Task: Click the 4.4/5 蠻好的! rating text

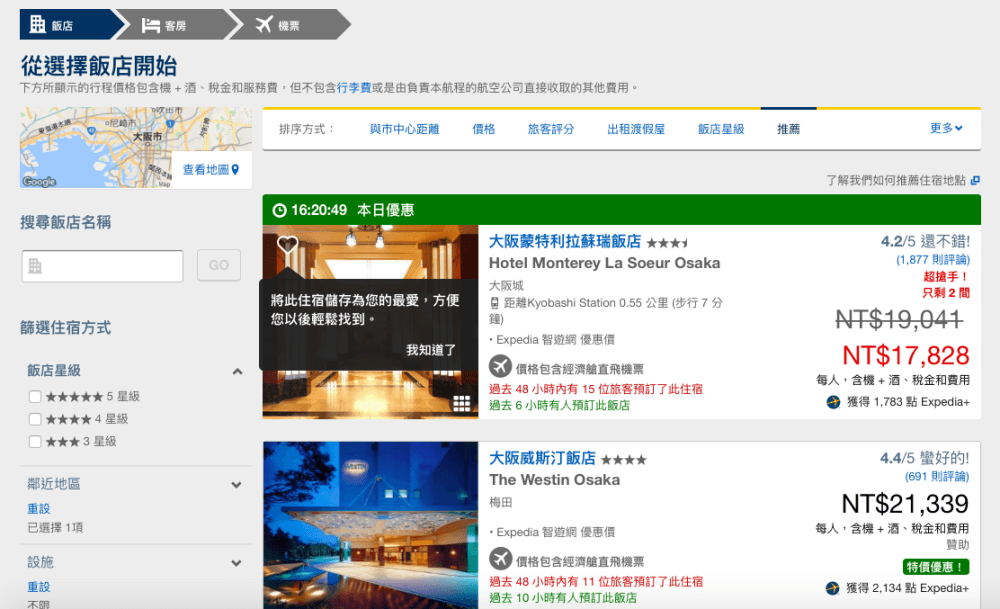Action: (924, 458)
